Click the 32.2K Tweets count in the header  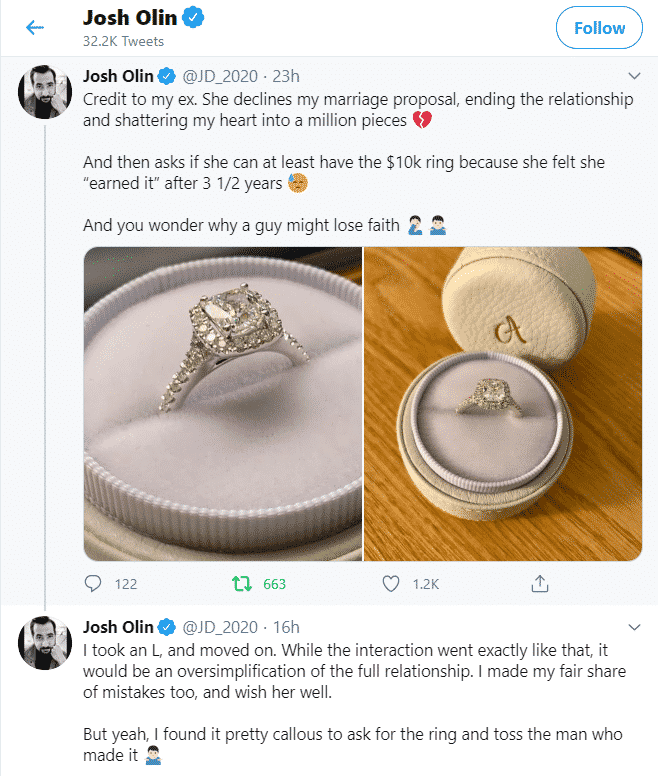click(123, 41)
